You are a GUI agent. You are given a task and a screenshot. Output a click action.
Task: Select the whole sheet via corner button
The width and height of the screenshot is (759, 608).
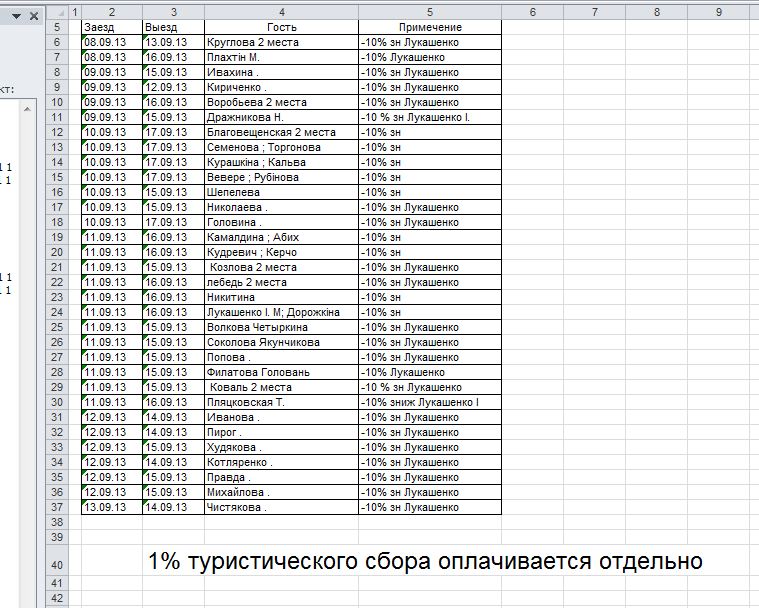[x=57, y=12]
